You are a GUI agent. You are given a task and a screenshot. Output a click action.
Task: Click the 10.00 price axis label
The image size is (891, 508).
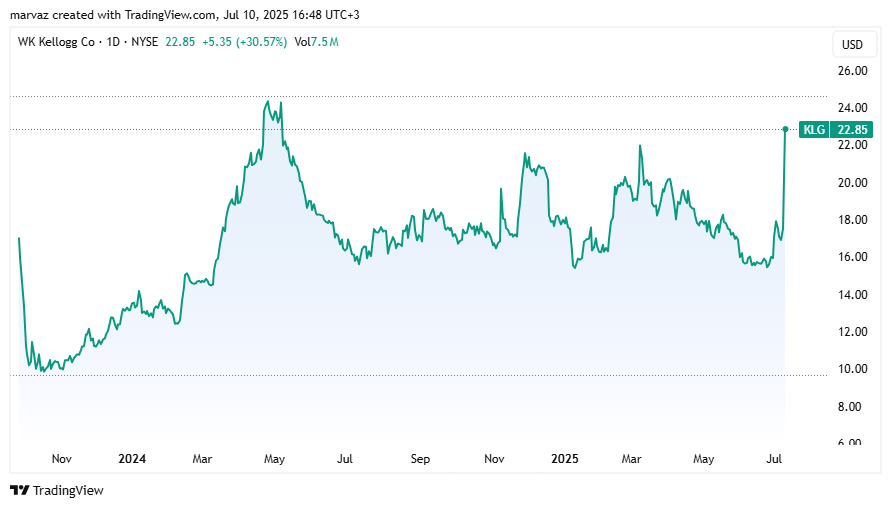coord(852,369)
